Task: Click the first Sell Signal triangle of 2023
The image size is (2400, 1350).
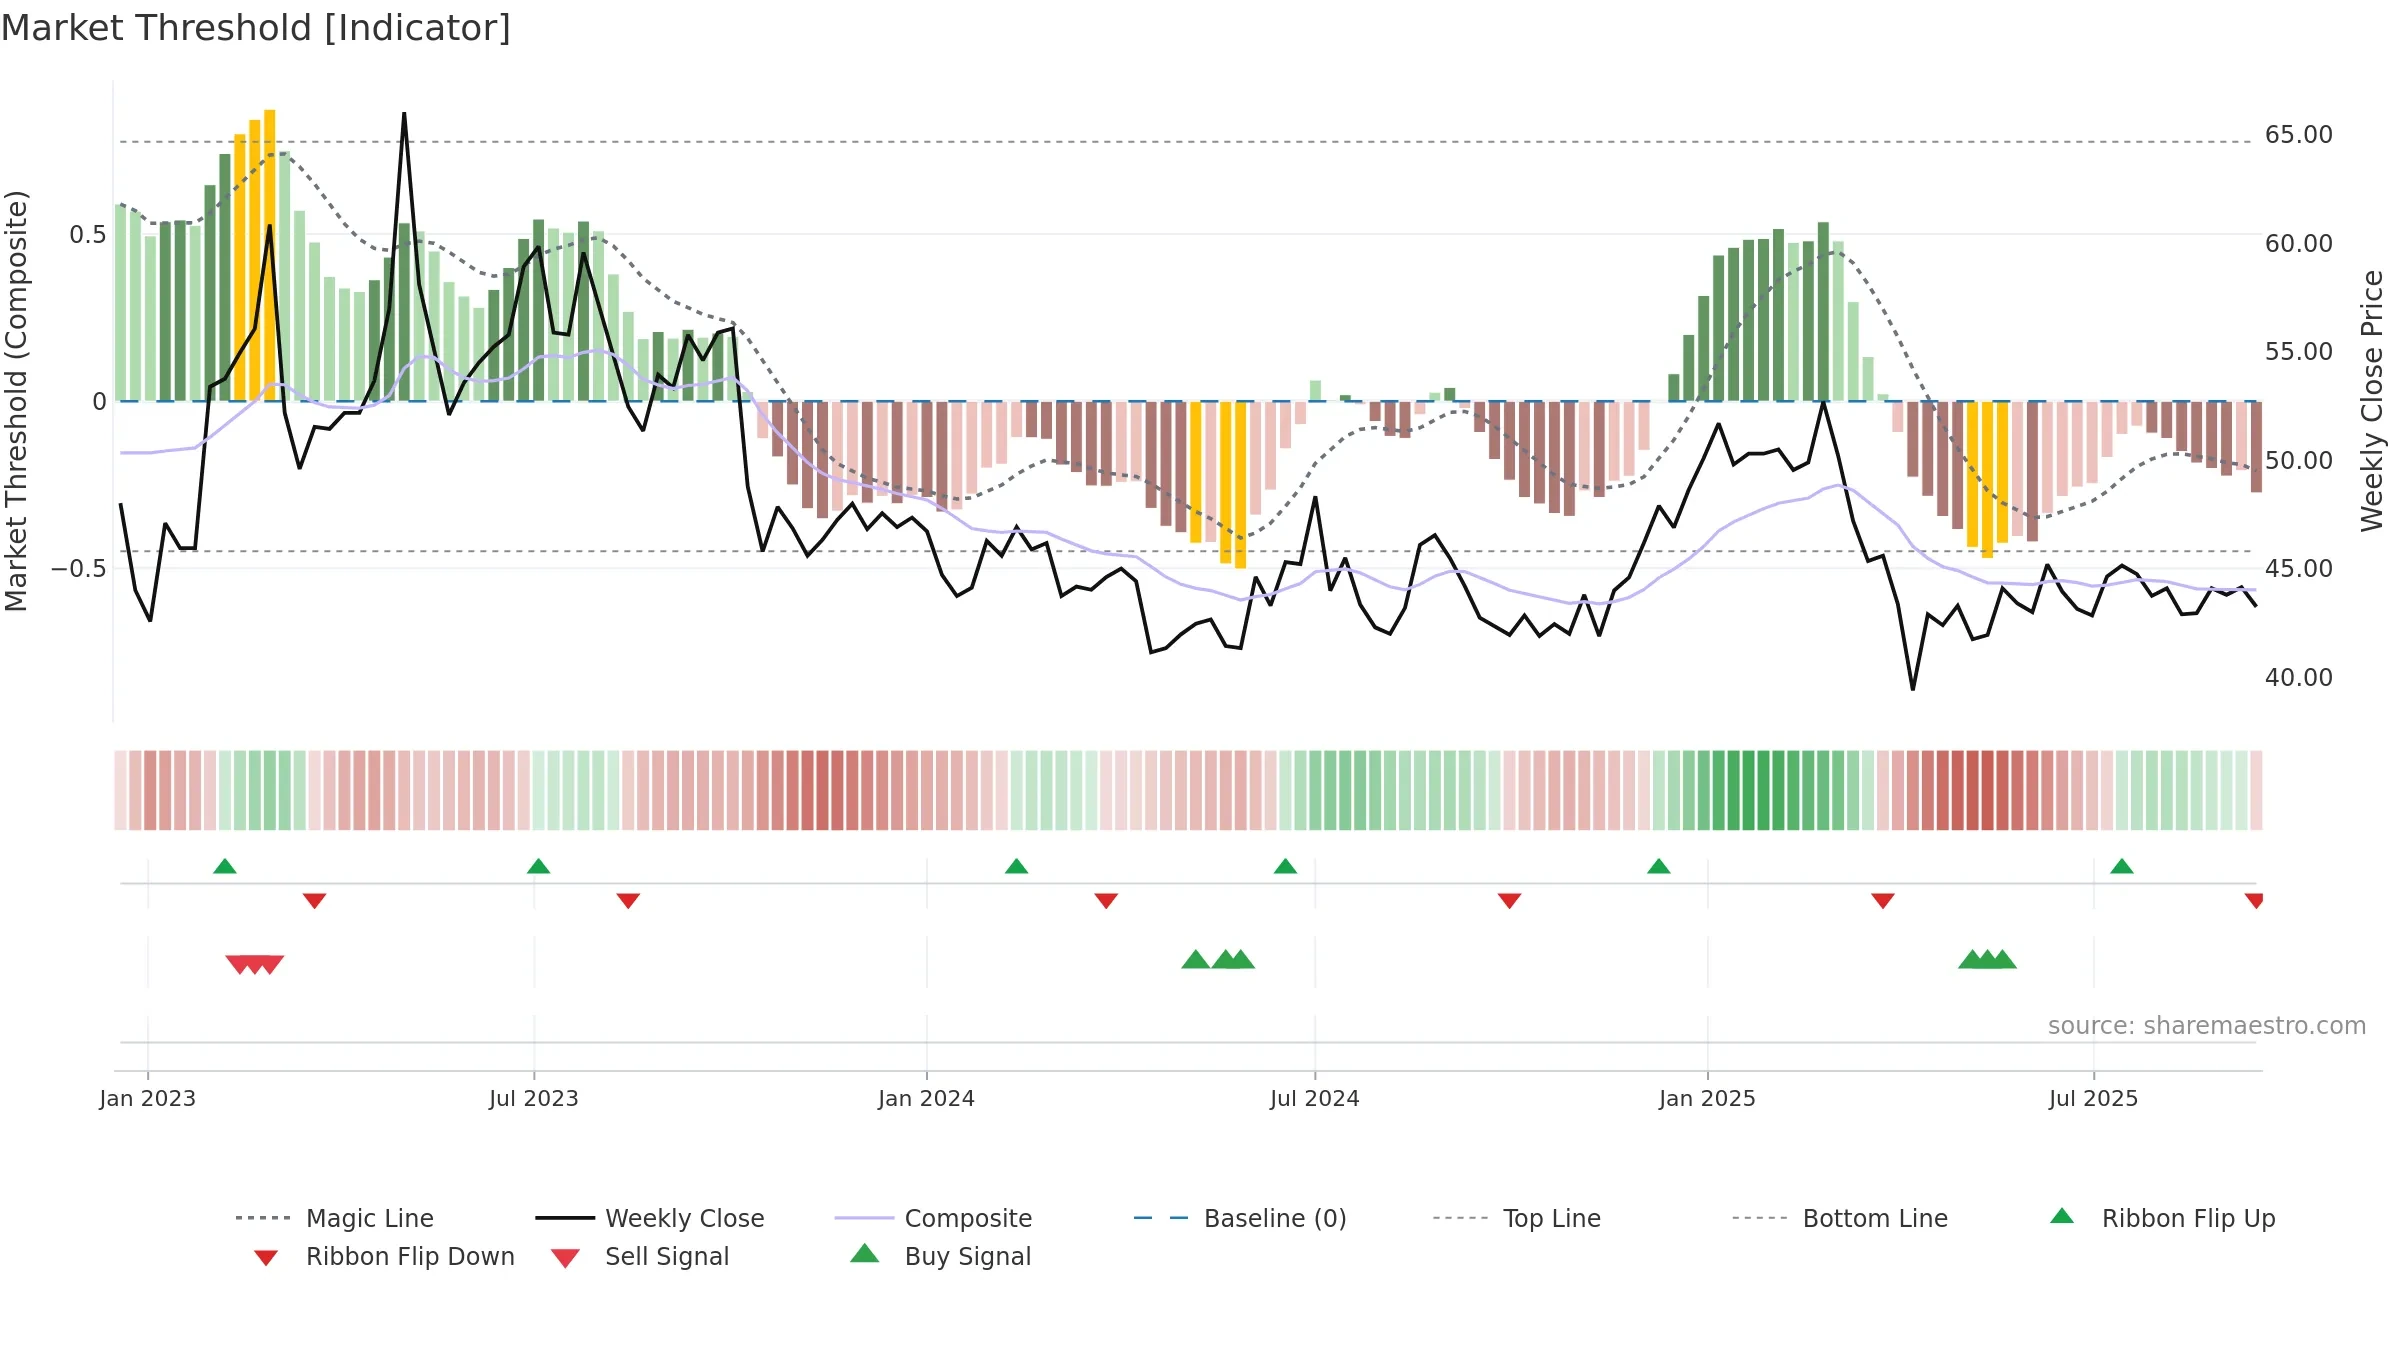Action: point(240,964)
